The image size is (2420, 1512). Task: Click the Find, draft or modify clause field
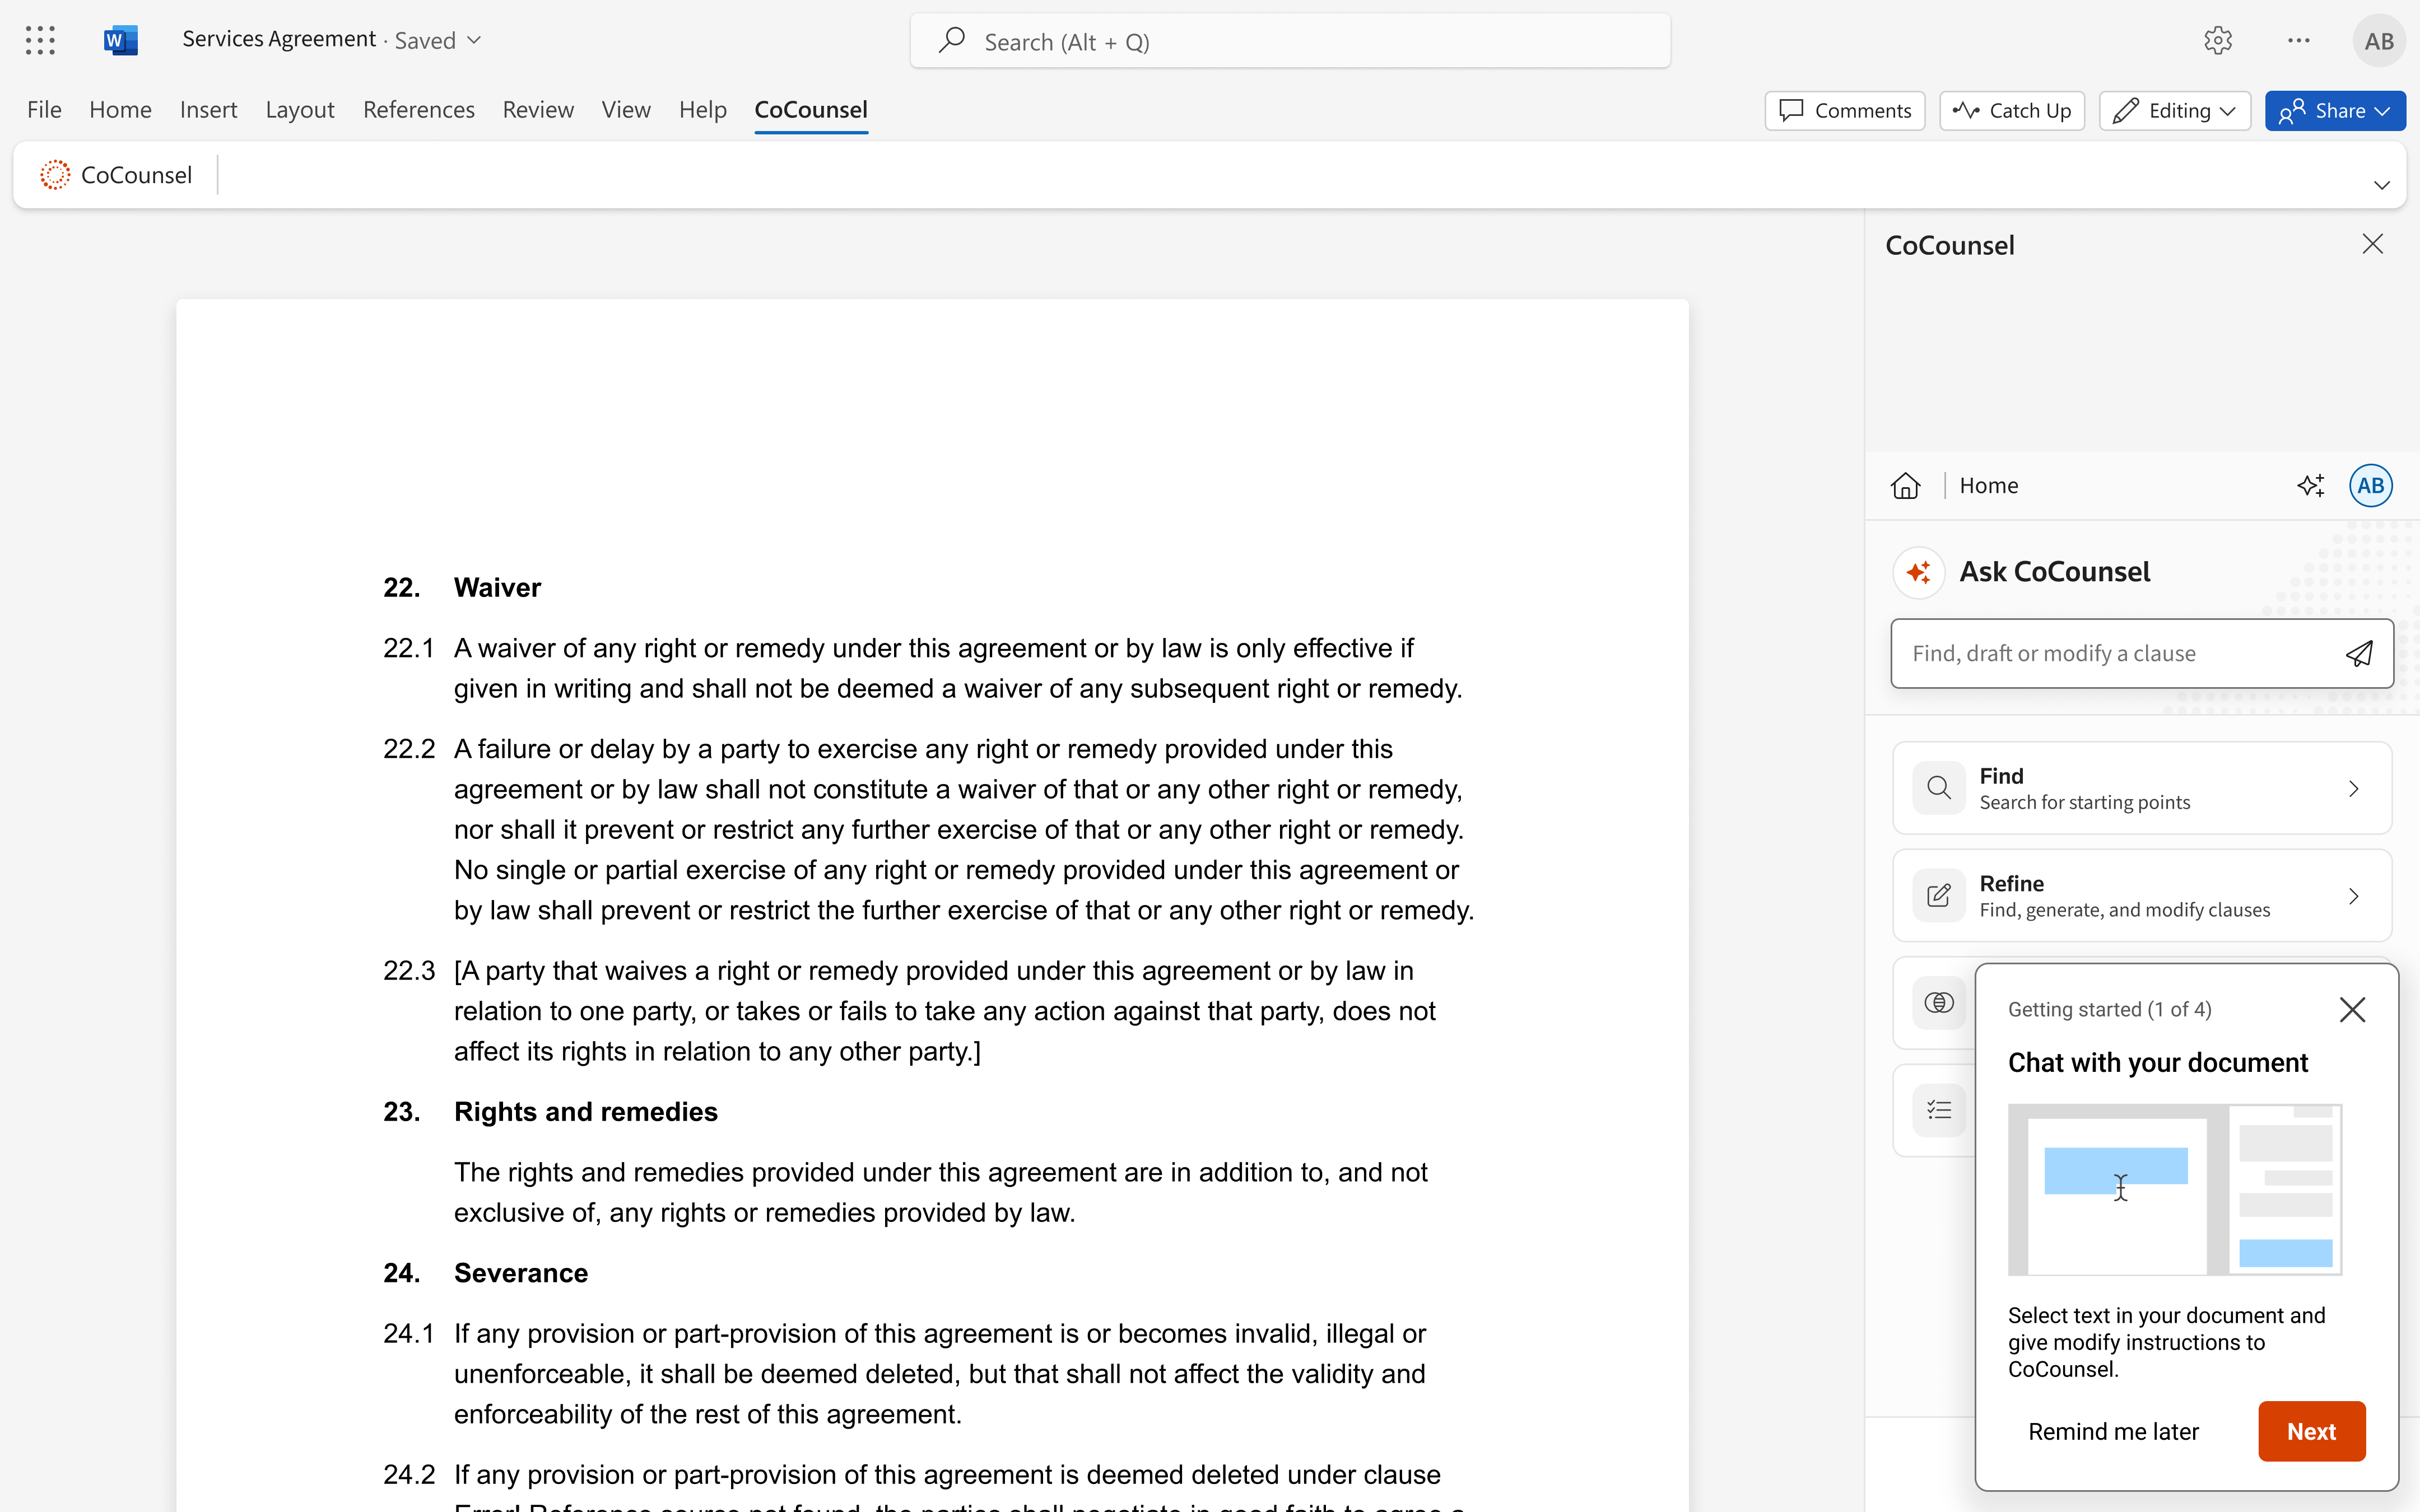pyautogui.click(x=2115, y=654)
